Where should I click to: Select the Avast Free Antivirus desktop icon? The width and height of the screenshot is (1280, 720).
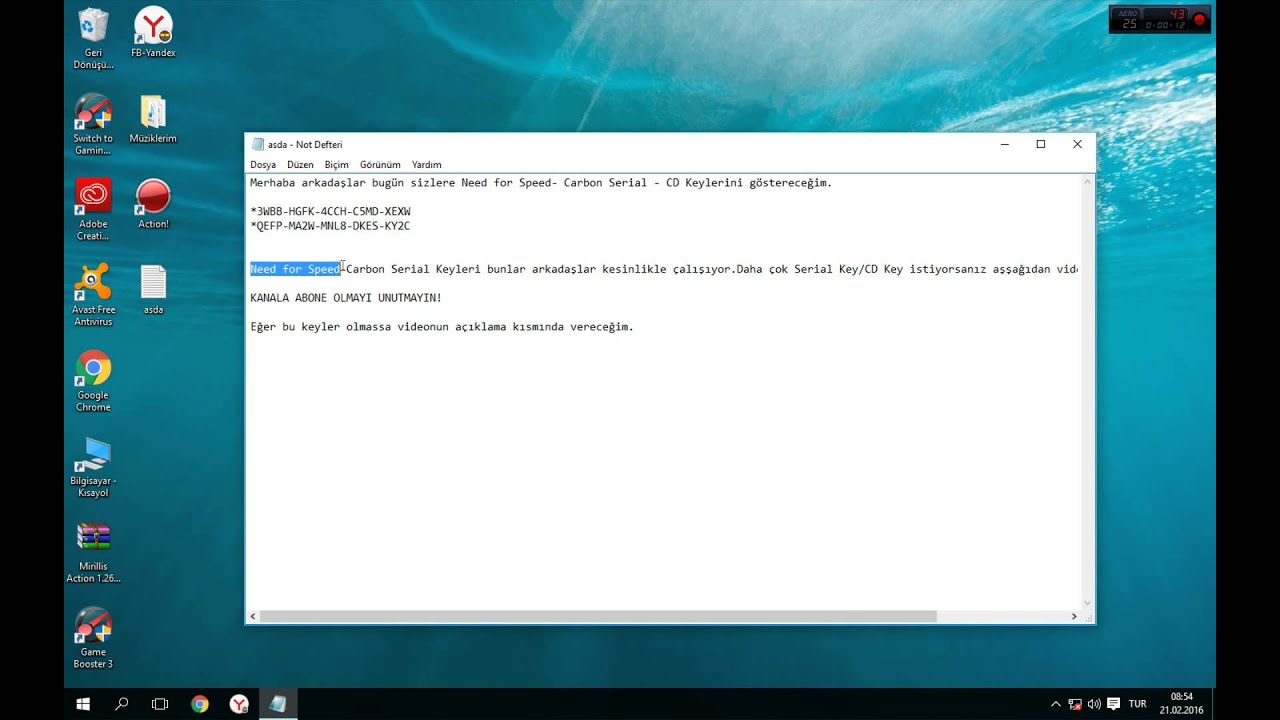(93, 296)
